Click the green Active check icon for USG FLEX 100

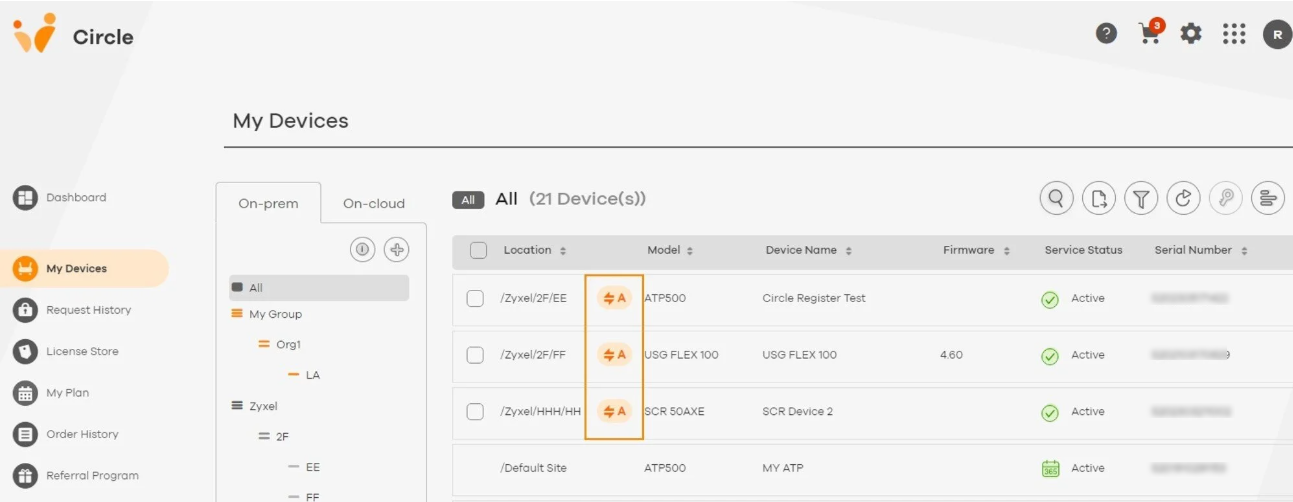[x=1050, y=355]
